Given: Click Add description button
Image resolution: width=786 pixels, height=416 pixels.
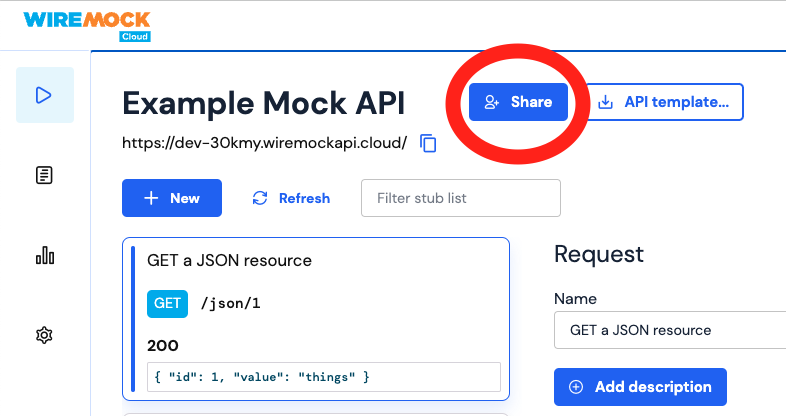Looking at the screenshot, I should (640, 387).
